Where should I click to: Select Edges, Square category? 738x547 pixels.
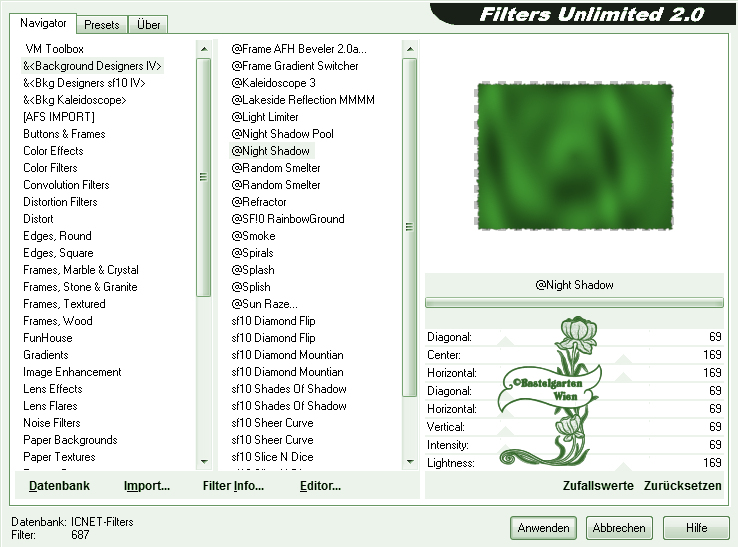tap(58, 253)
